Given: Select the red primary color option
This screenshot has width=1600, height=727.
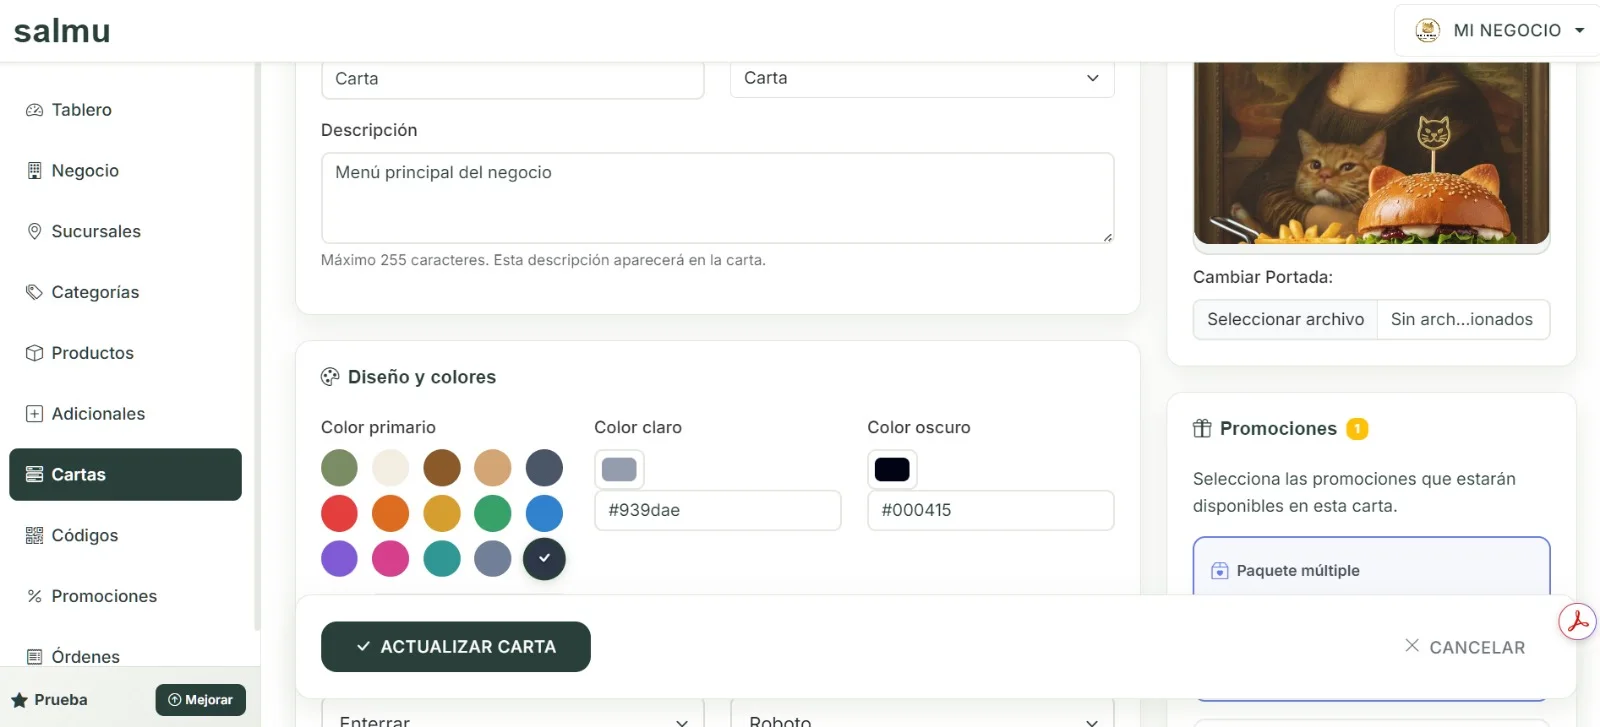Looking at the screenshot, I should click(x=339, y=513).
